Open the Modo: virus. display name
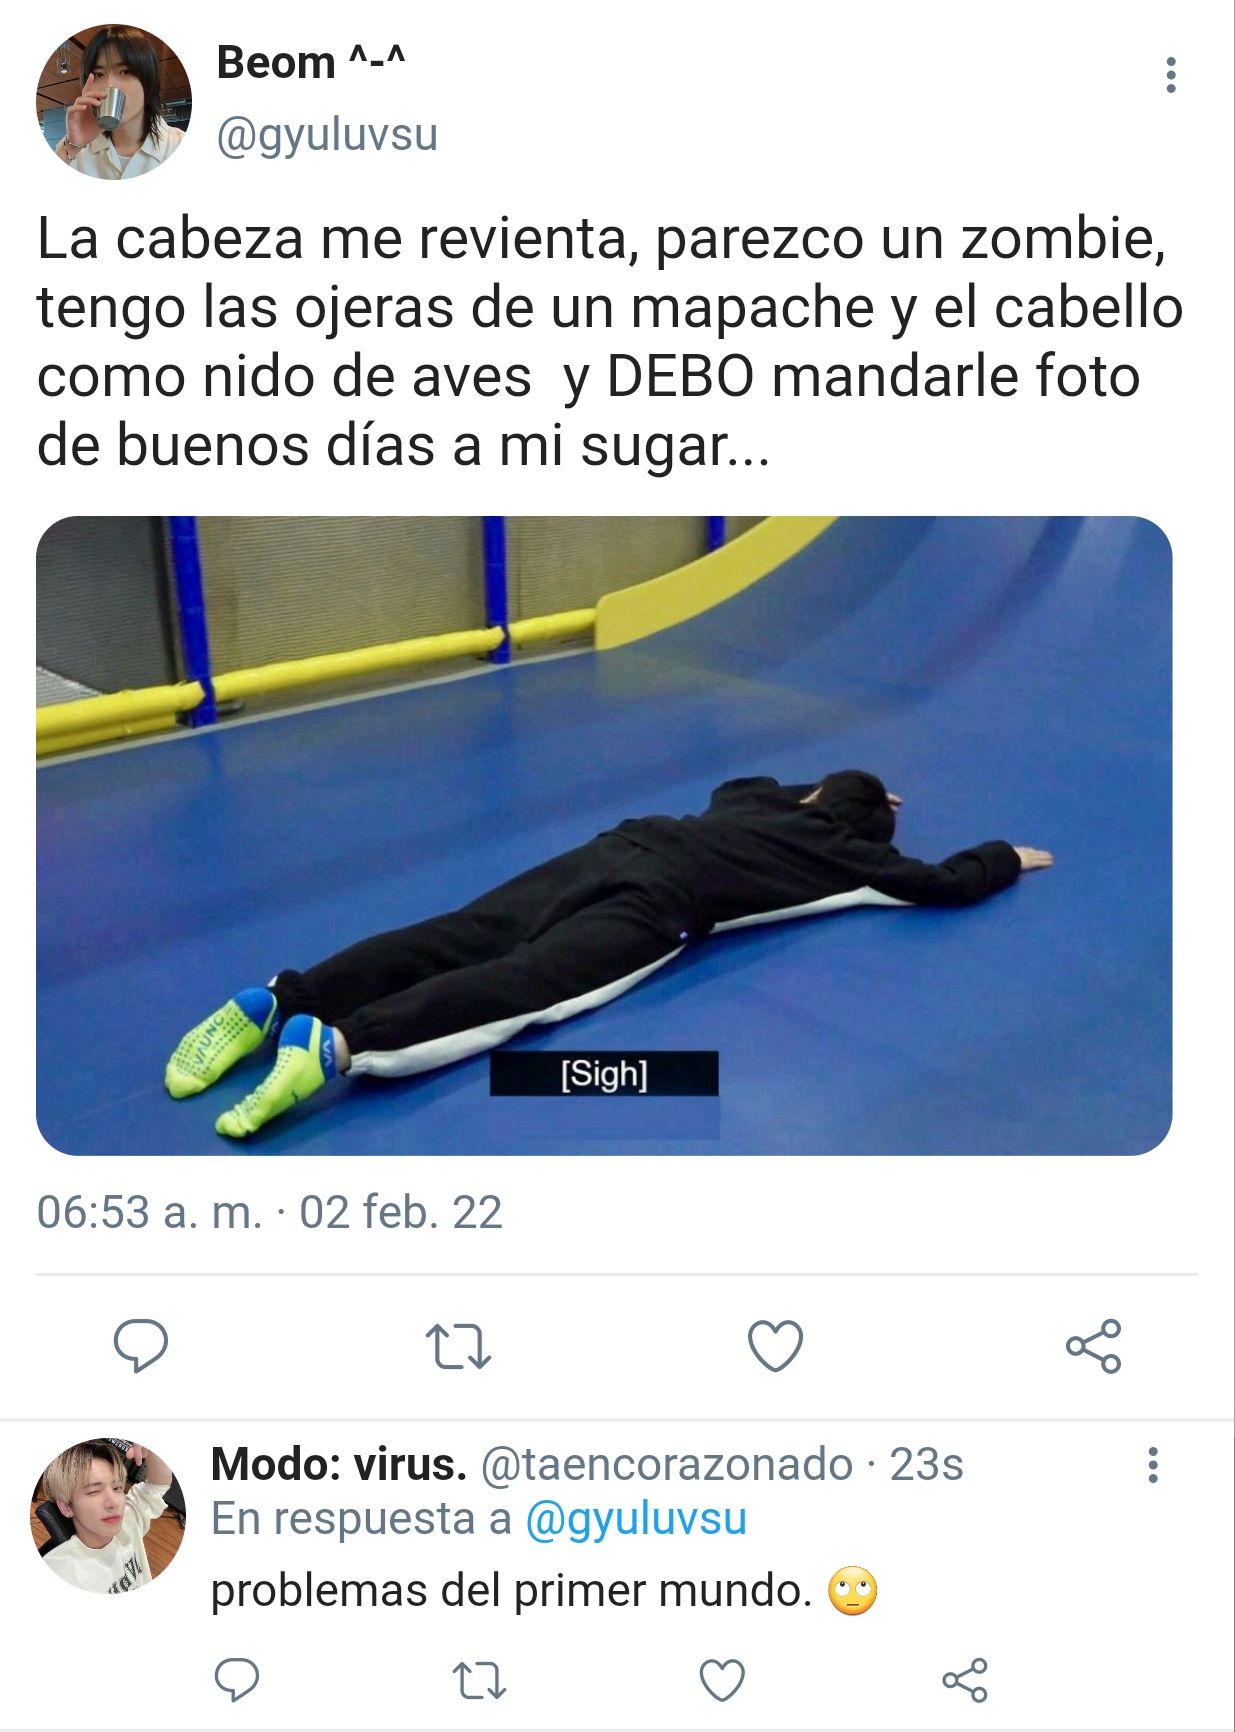 tap(339, 1465)
